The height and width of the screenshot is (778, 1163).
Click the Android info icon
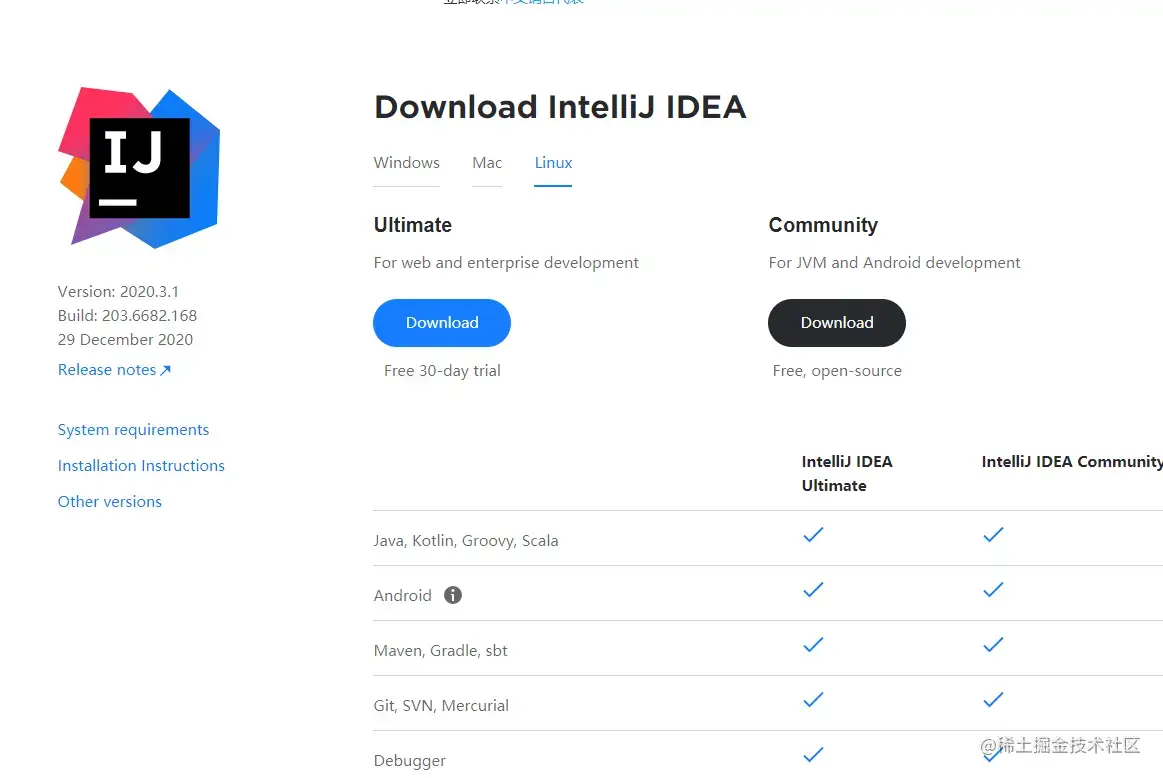452,595
